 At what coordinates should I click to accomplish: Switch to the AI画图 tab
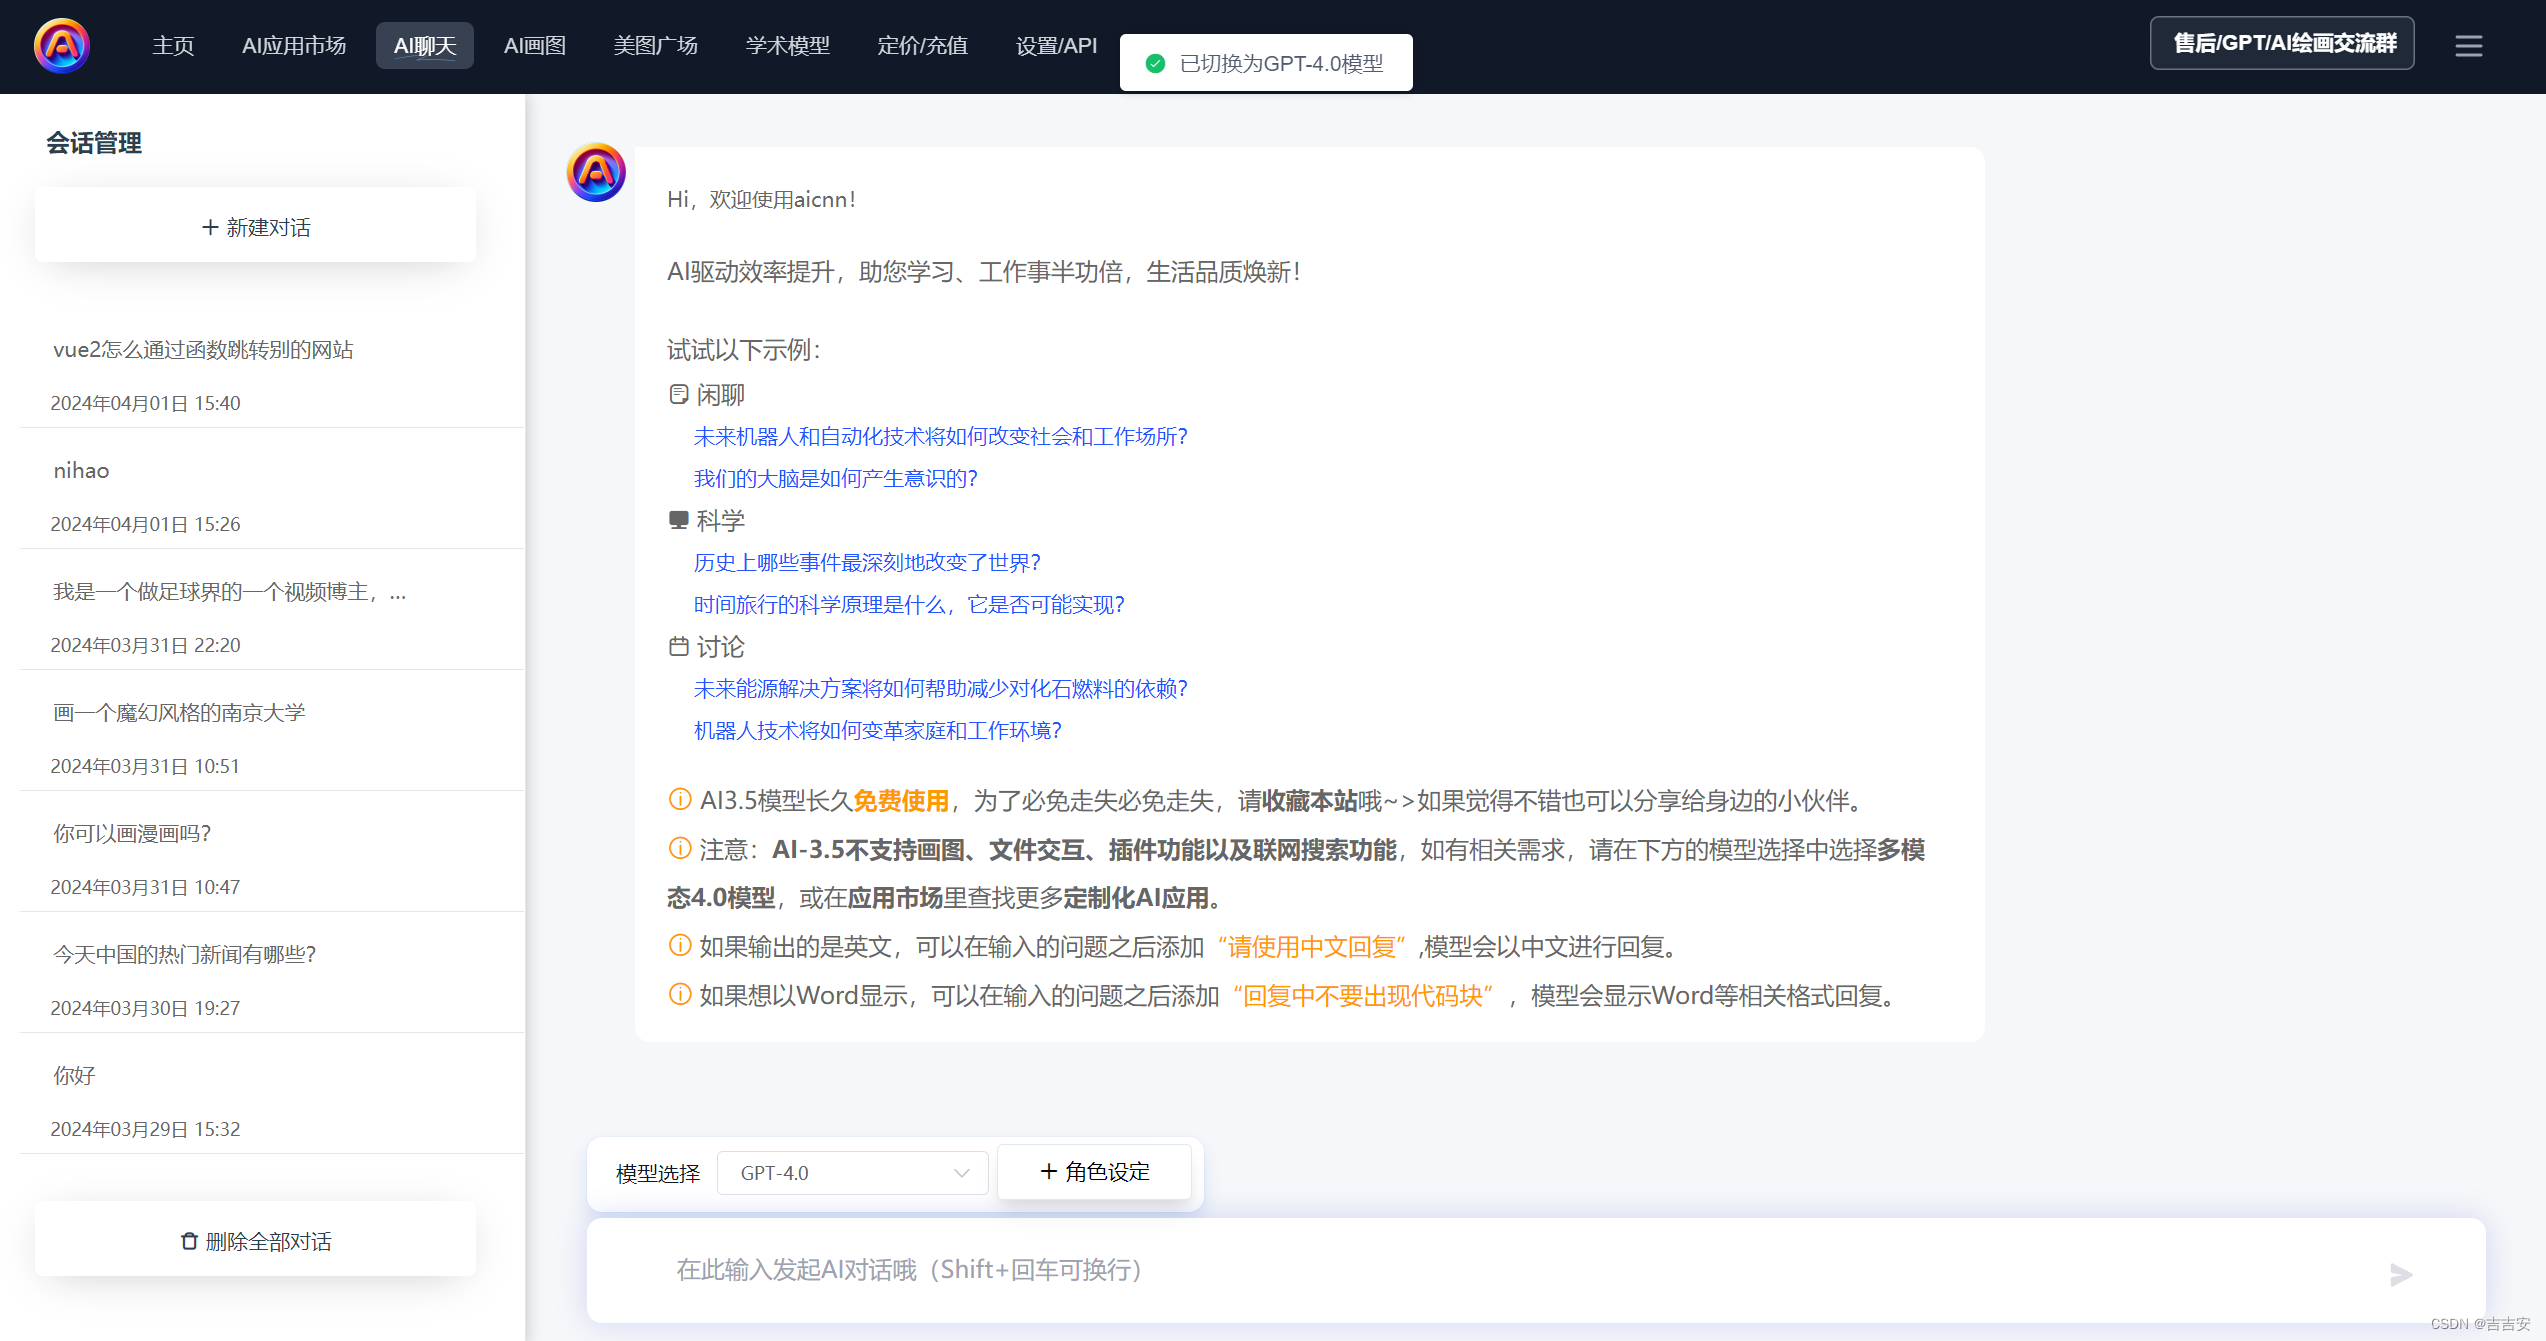click(x=534, y=46)
